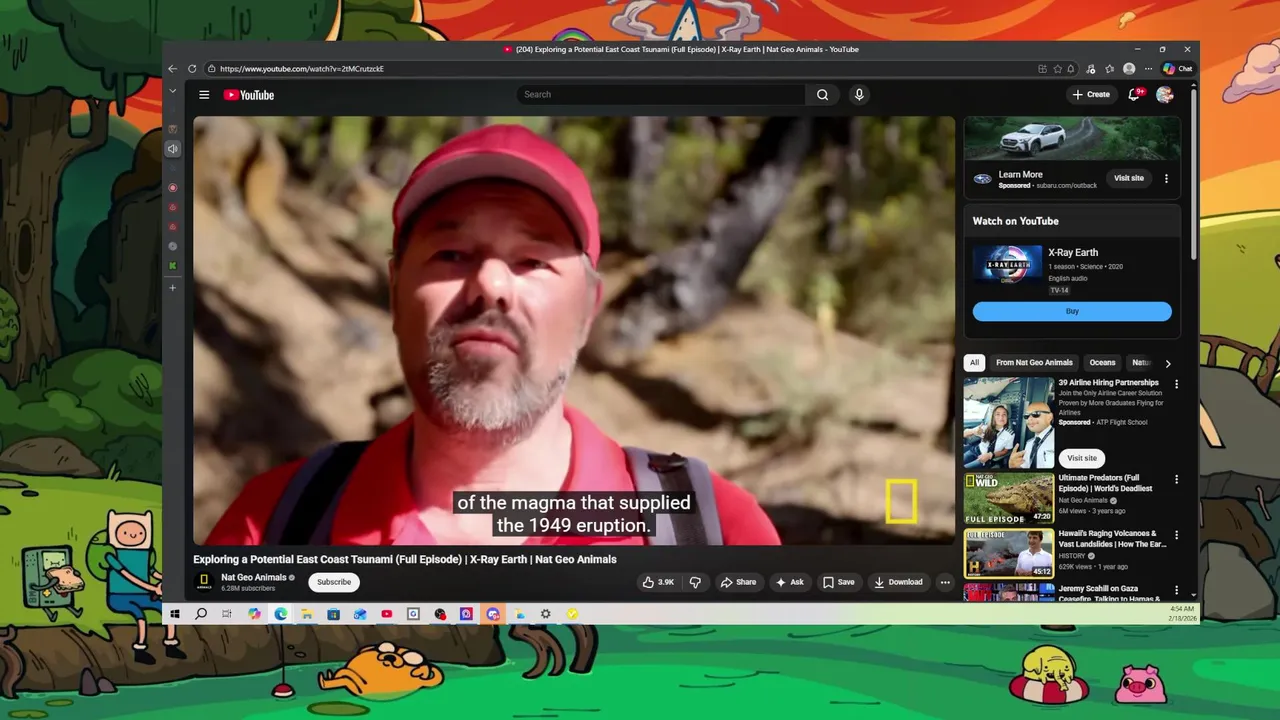Select the From Nat Geo Animals chip

coord(1034,363)
